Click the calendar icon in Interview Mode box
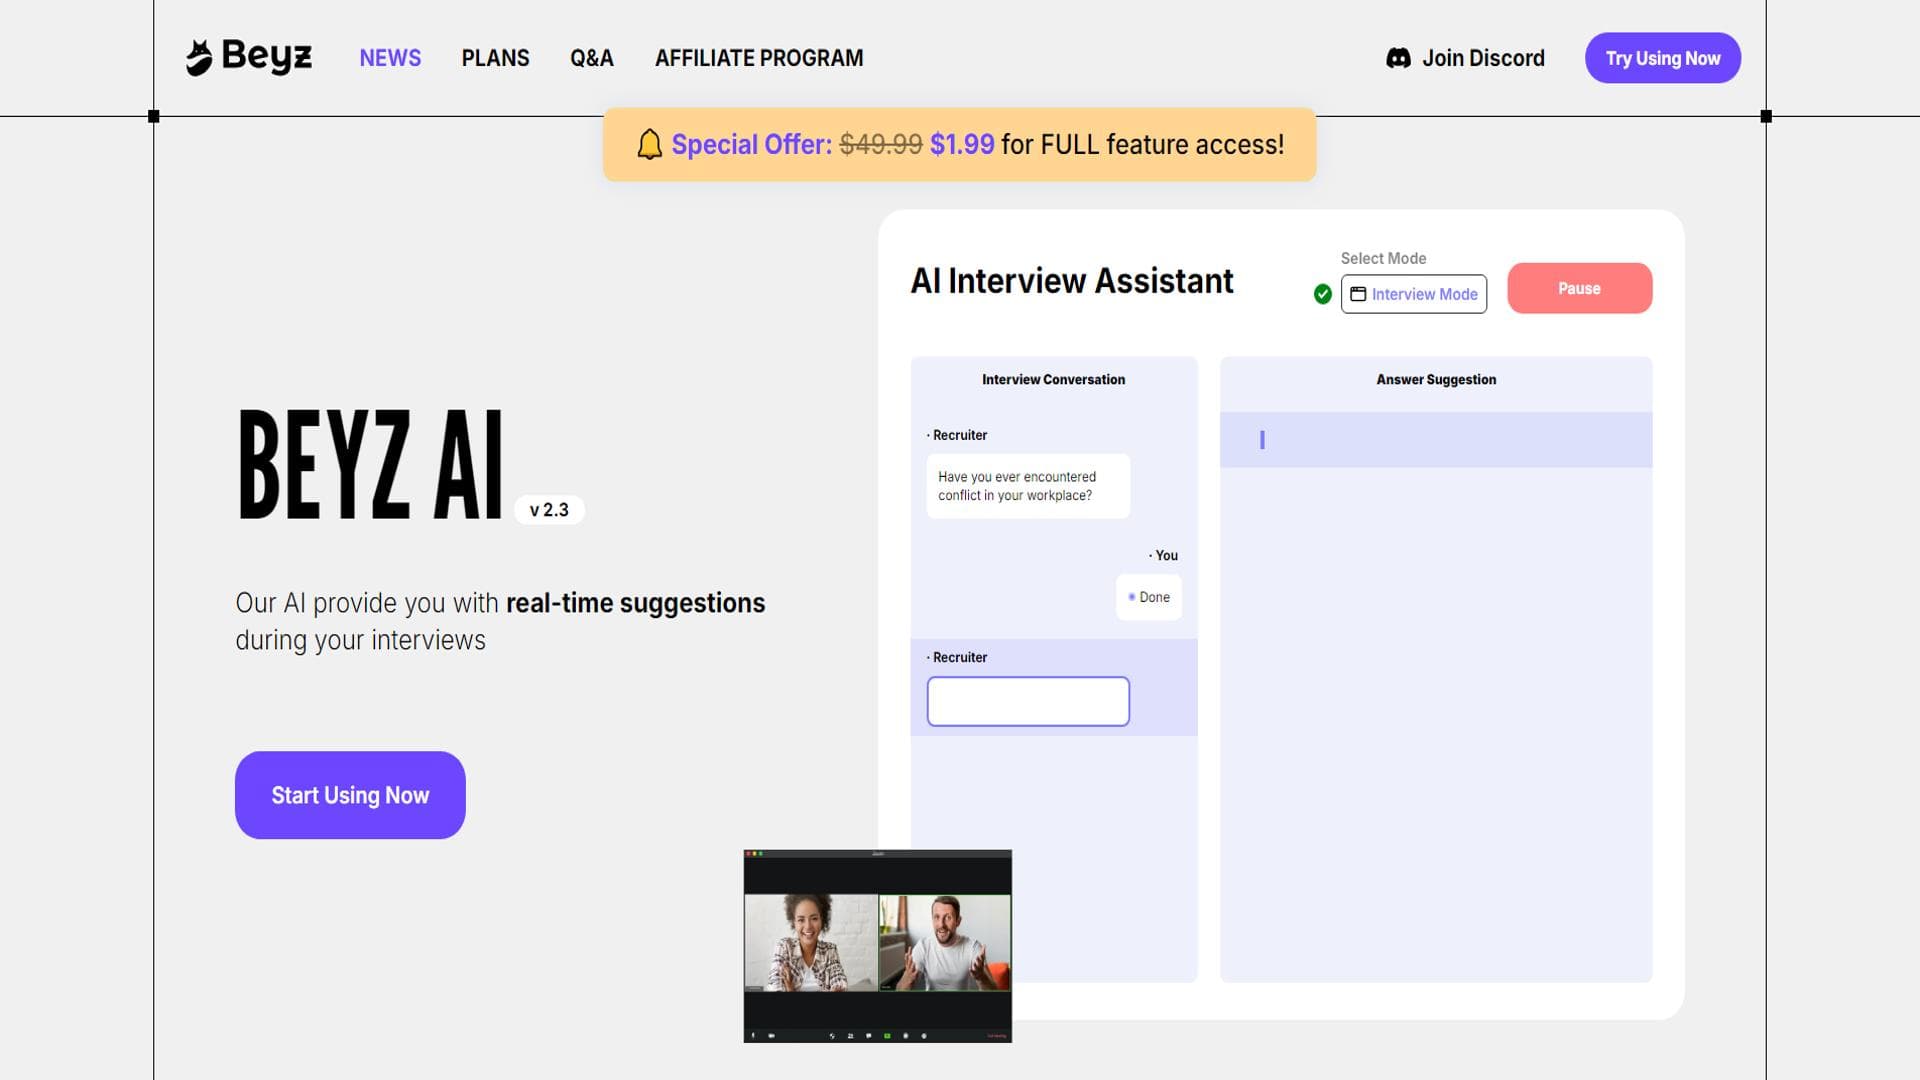This screenshot has height=1080, width=1920. 1358,294
